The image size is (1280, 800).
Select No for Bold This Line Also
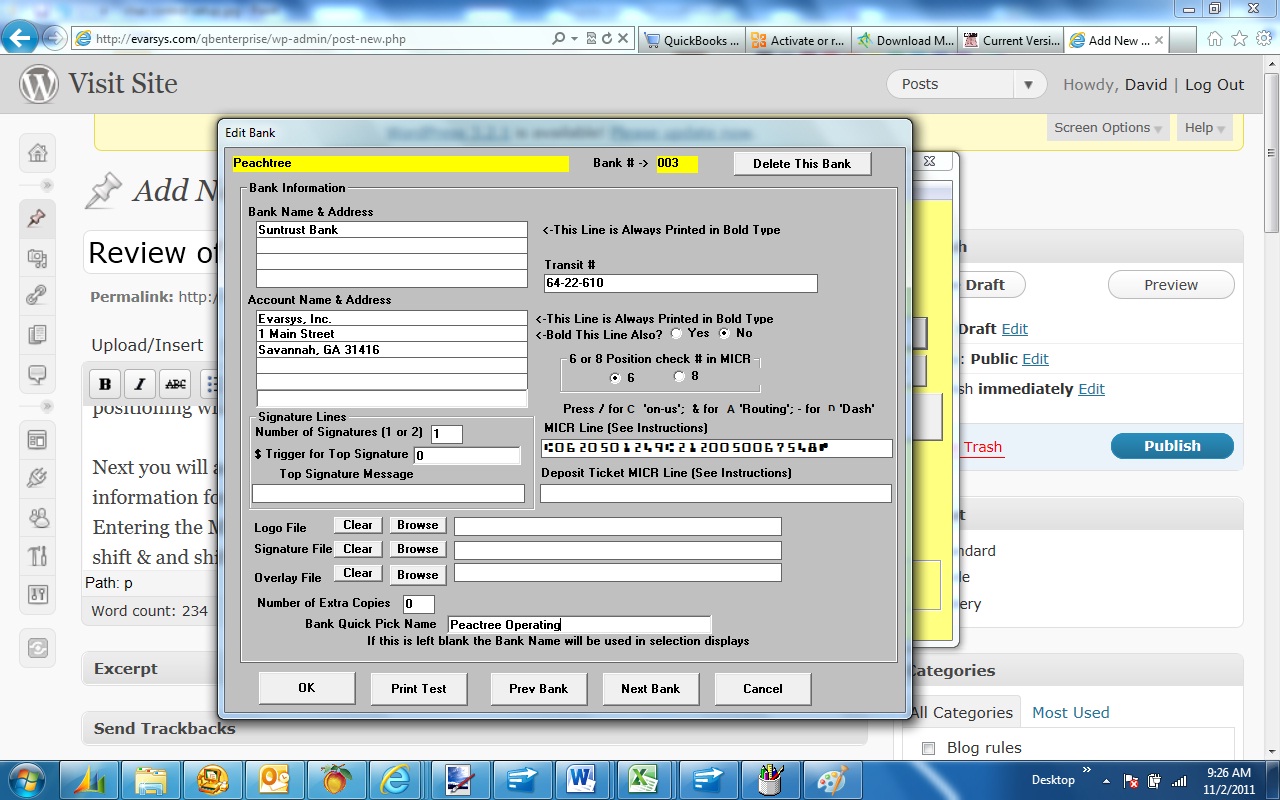coord(725,333)
